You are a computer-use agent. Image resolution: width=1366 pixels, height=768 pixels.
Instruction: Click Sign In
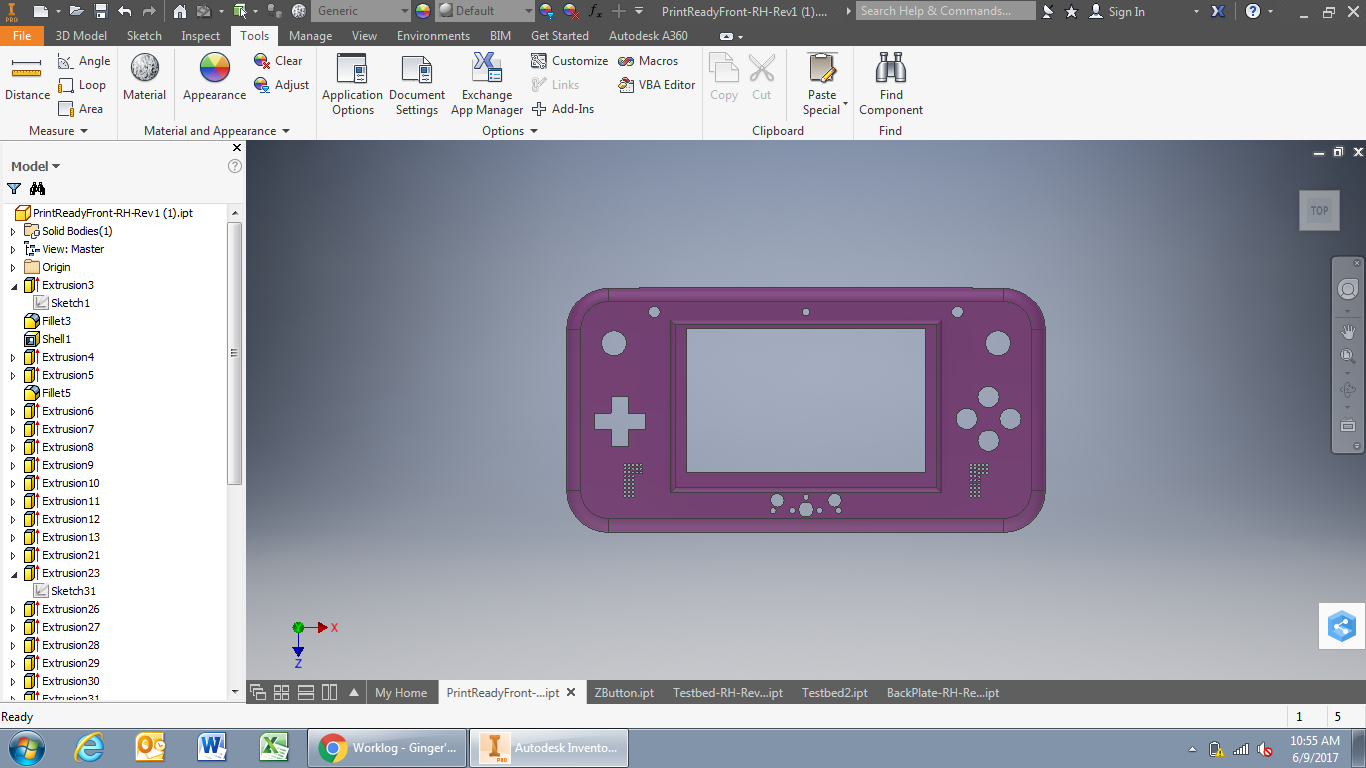[1117, 11]
